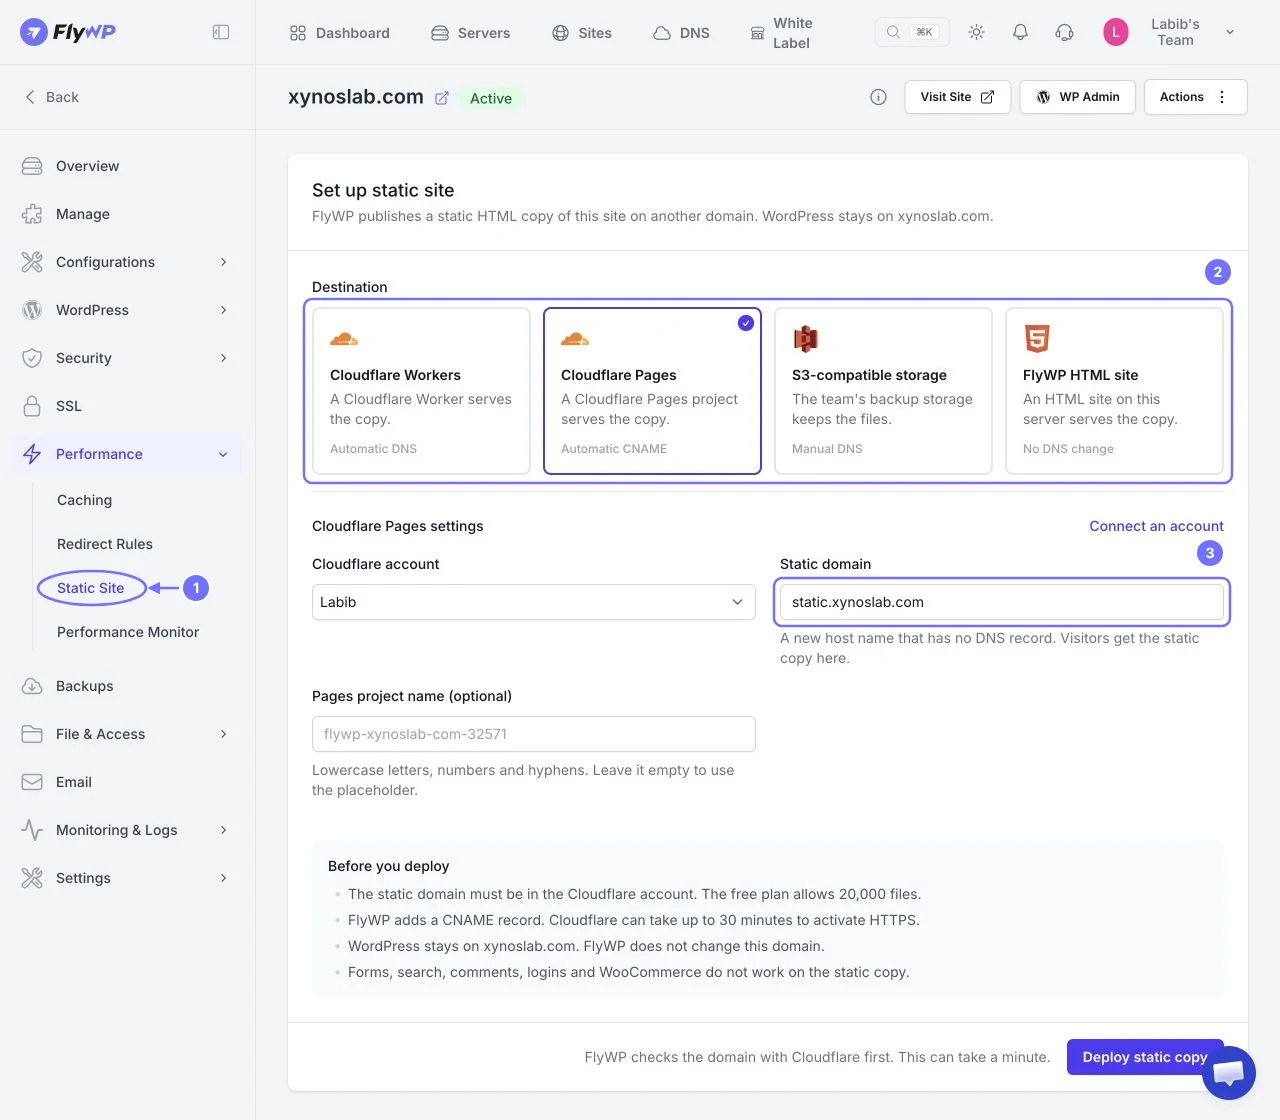The width and height of the screenshot is (1280, 1120).
Task: Select S3-compatible storage destination
Action: pos(883,391)
